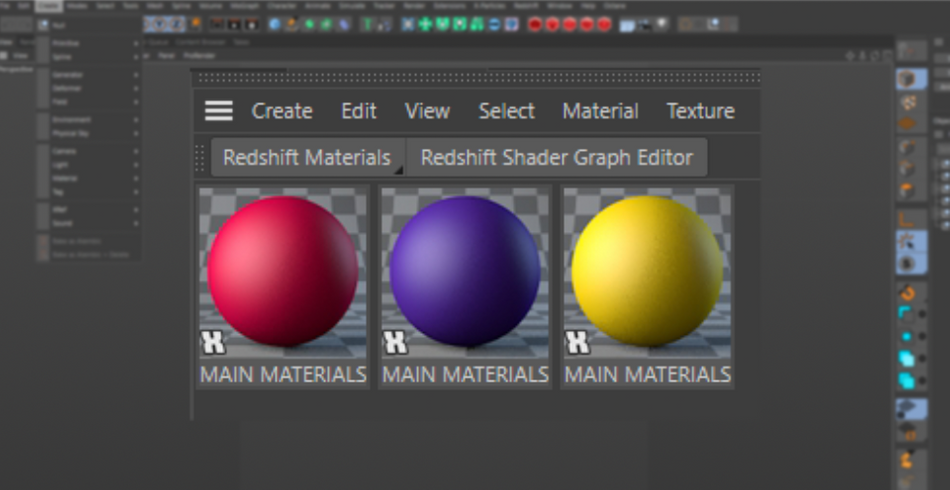
Task: Click the purple deformer icon in toolbar
Action: (x=344, y=24)
